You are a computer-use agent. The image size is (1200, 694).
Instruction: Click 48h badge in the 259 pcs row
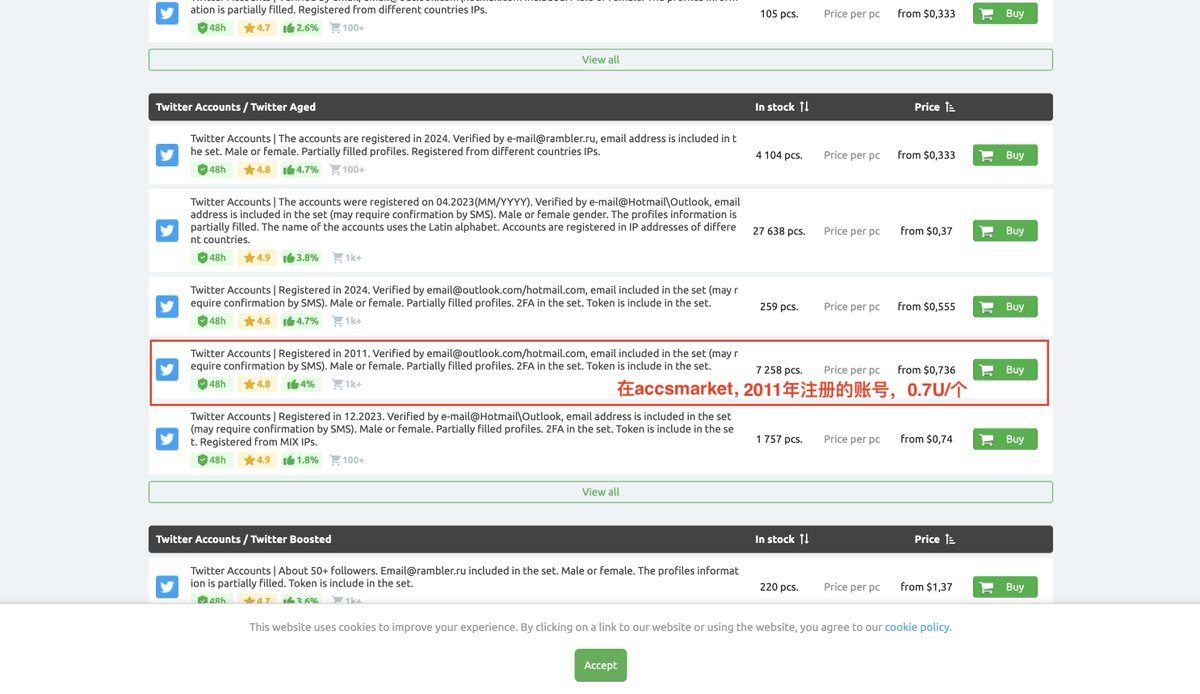point(212,322)
